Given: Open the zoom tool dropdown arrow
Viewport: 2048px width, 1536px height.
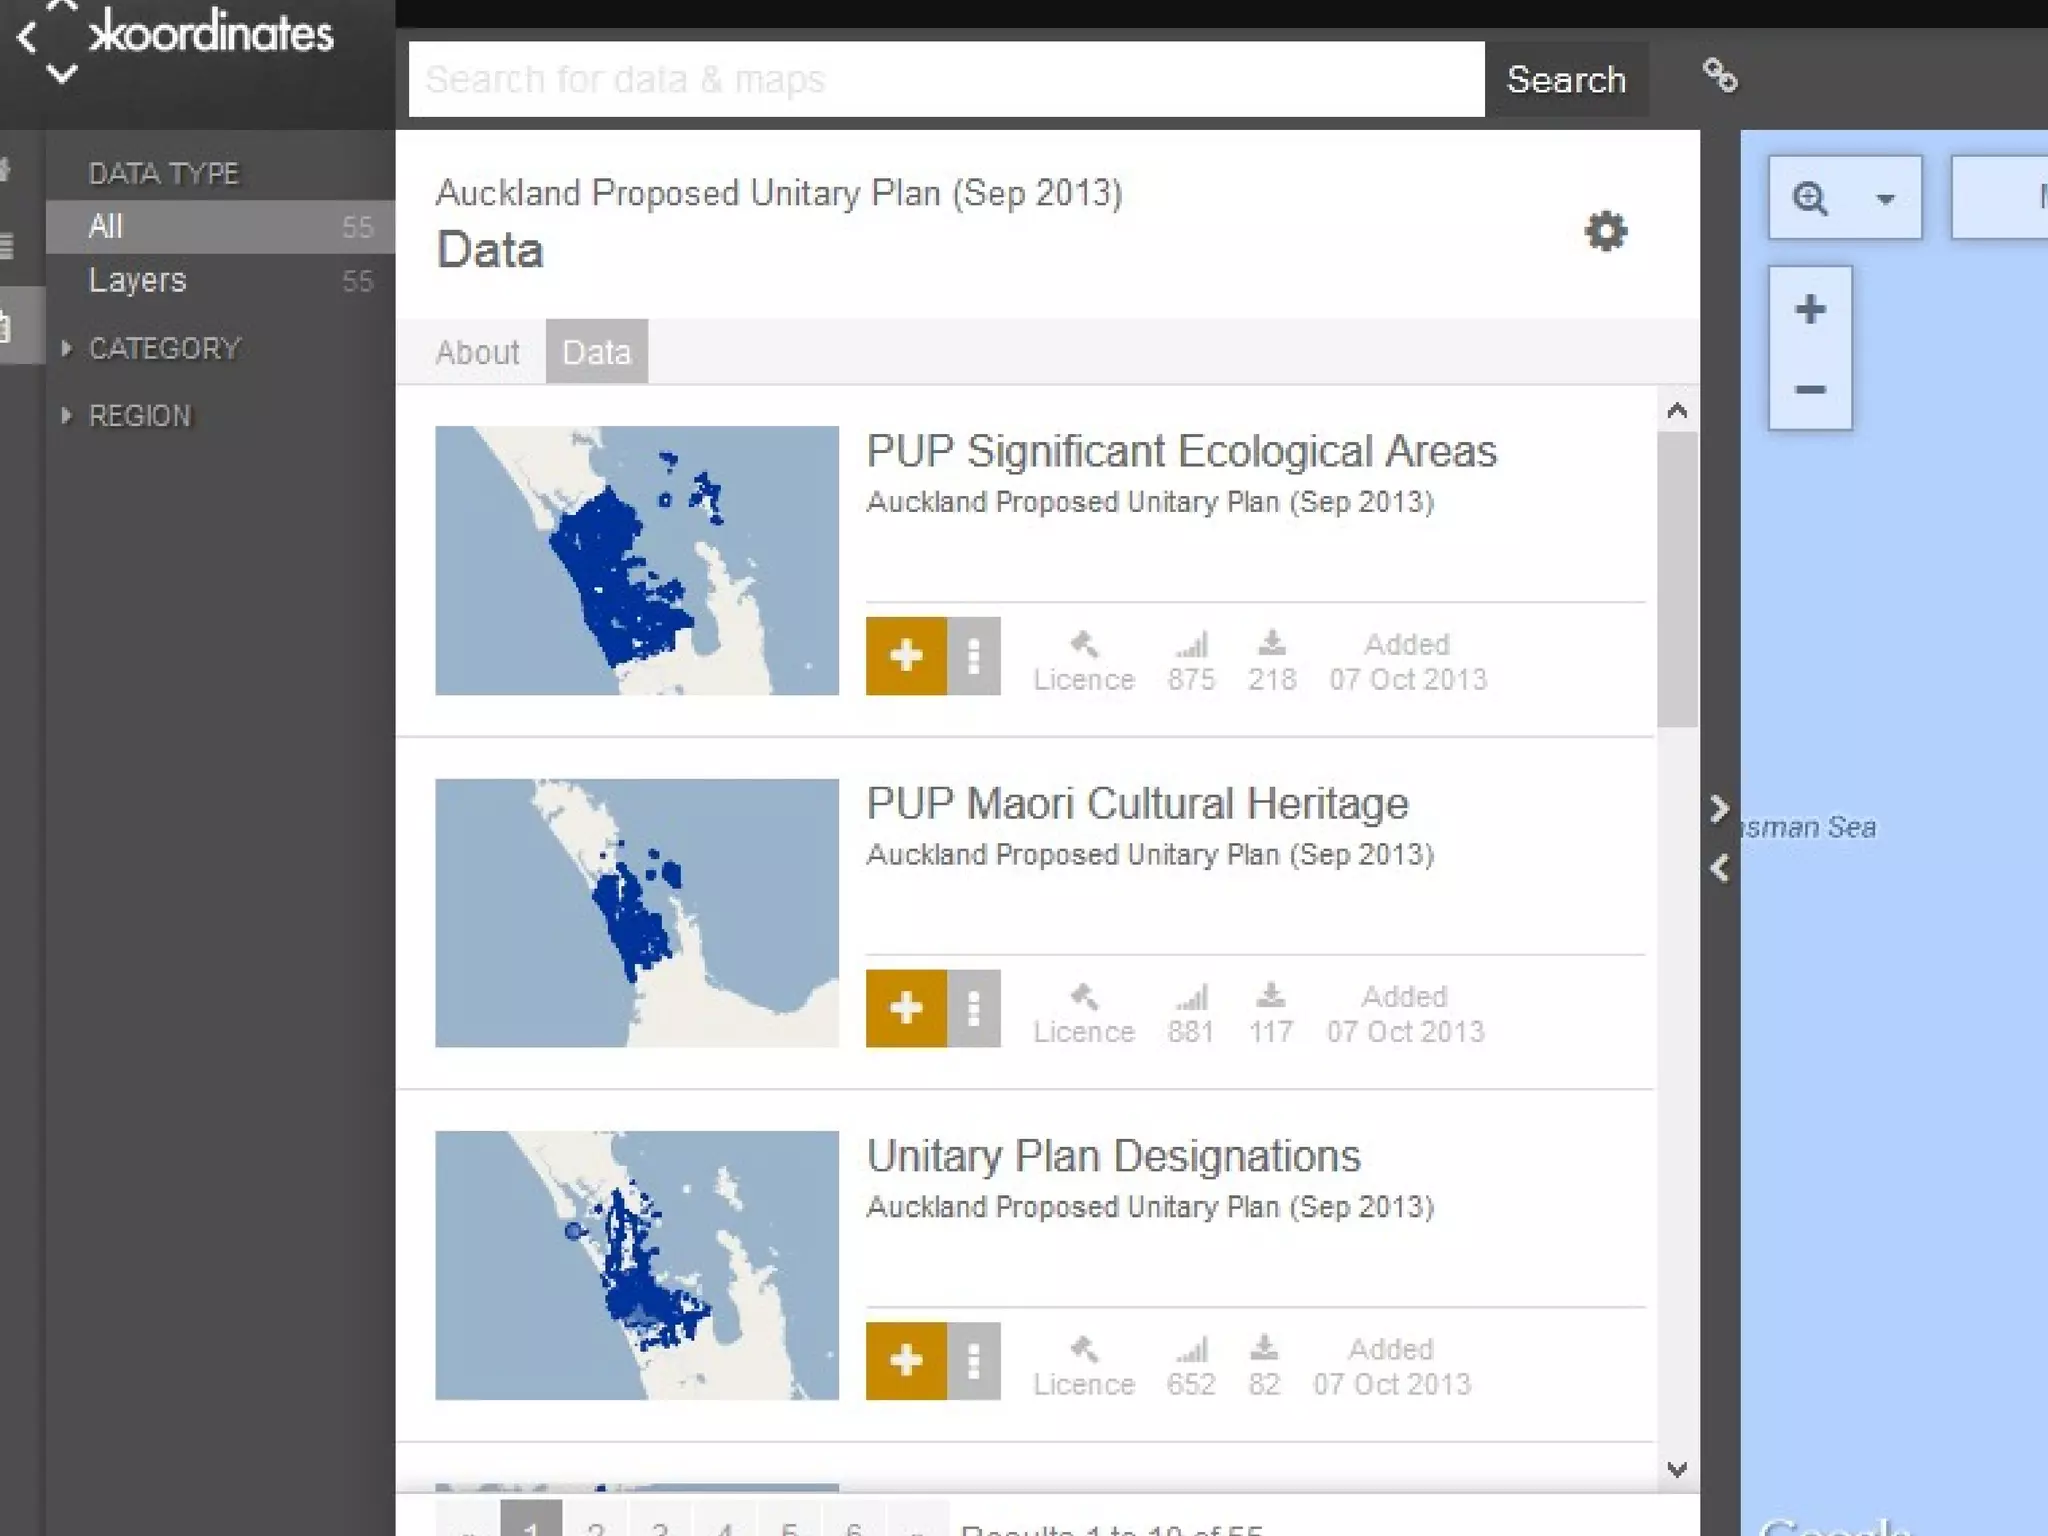Looking at the screenshot, I should 1885,199.
